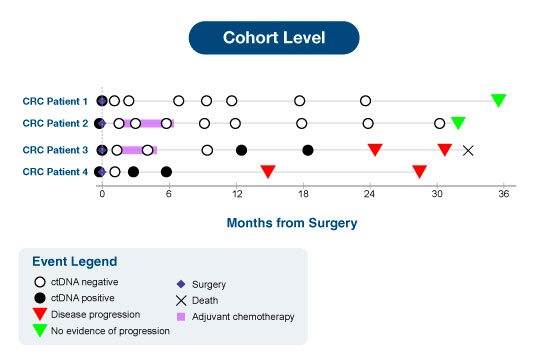
Task: Select green no-progression triangle for CRC Patient 2
Action: pyautogui.click(x=458, y=123)
